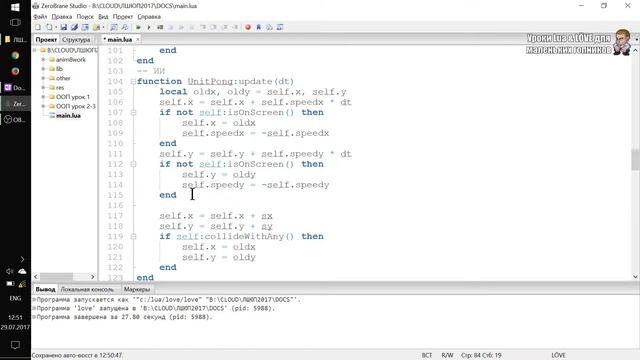This screenshot has width=640, height=360.
Task: Open the Windows notification center icon
Action: point(15,345)
